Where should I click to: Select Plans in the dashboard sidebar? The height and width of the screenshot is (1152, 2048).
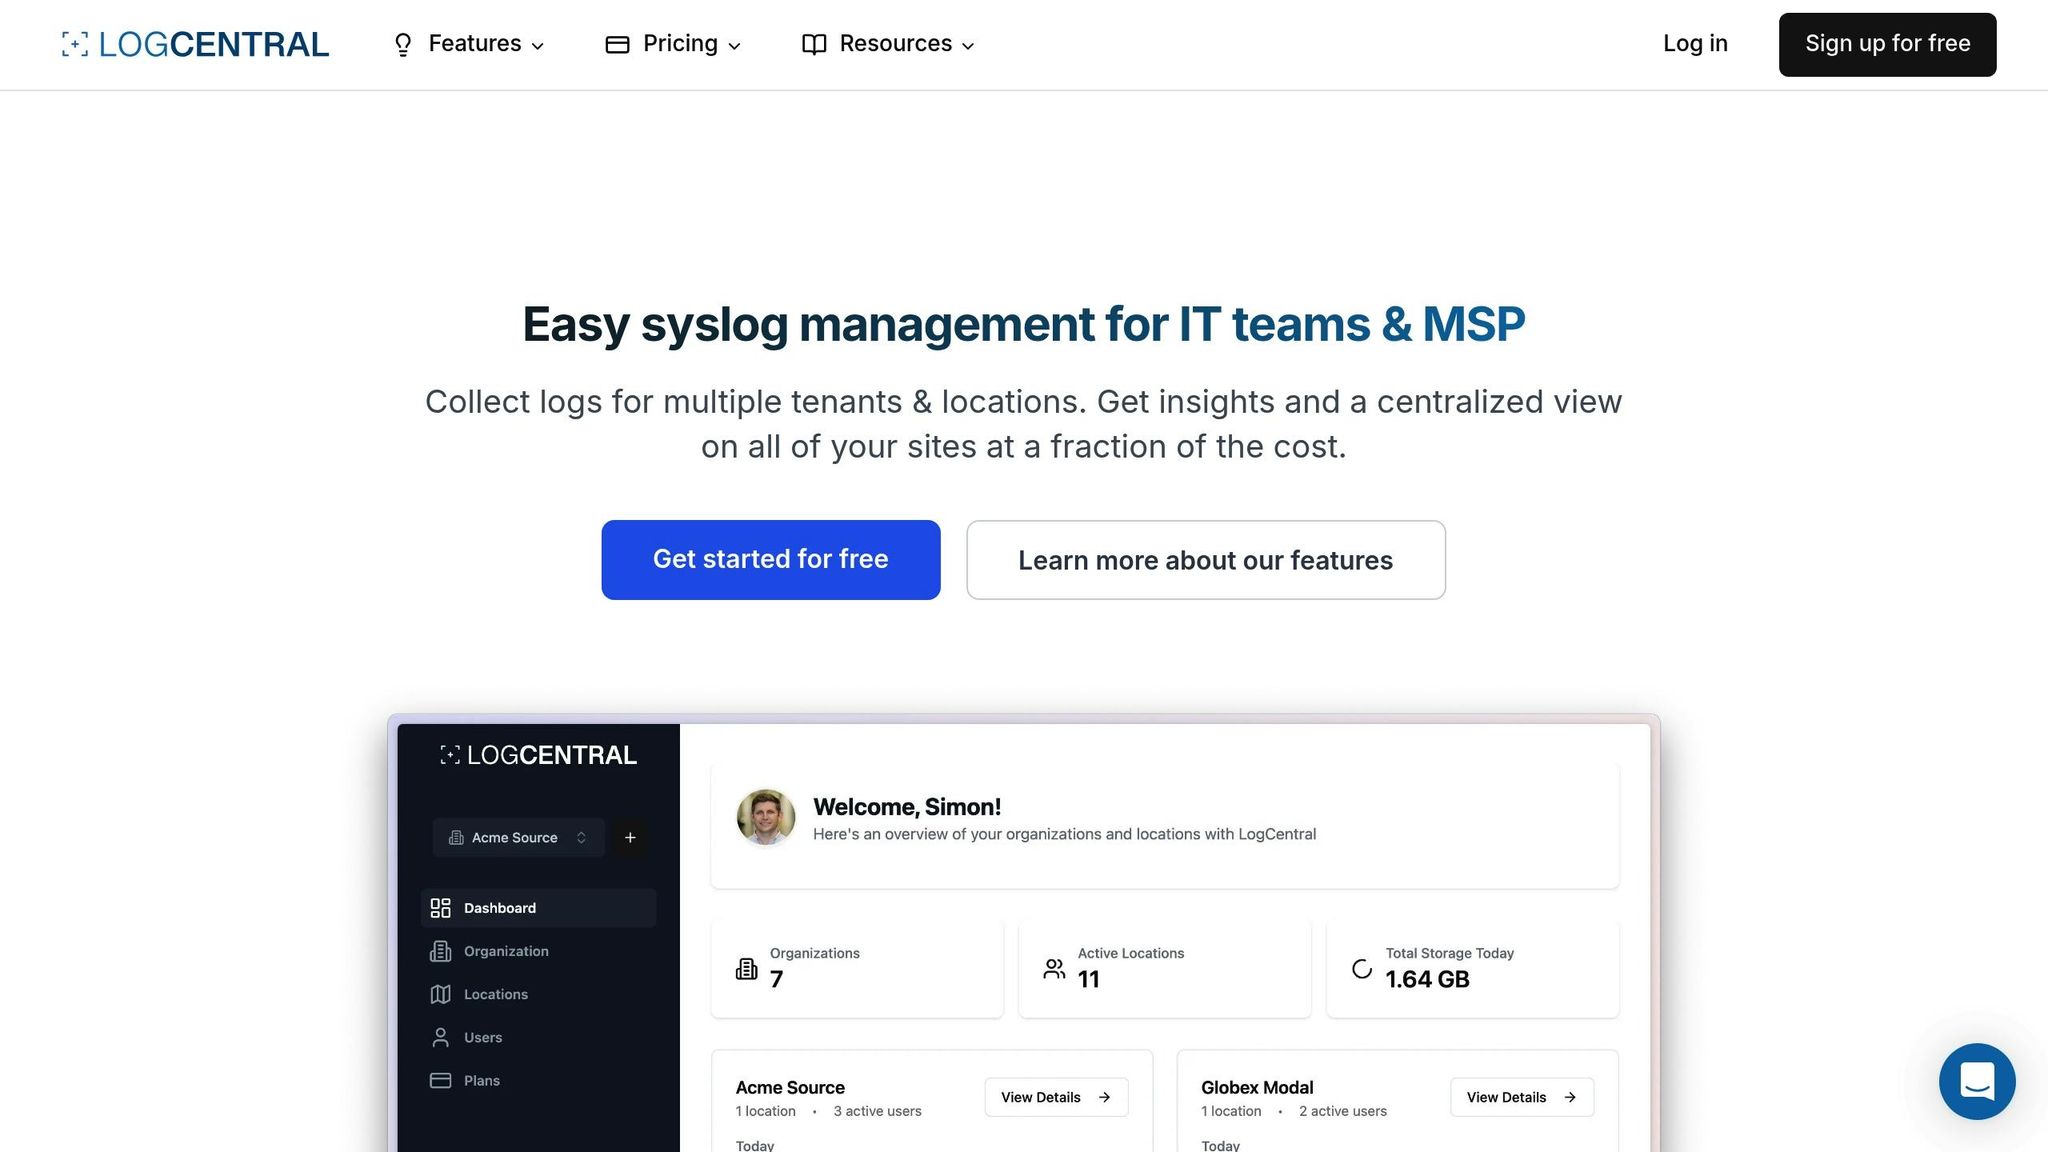point(481,1080)
